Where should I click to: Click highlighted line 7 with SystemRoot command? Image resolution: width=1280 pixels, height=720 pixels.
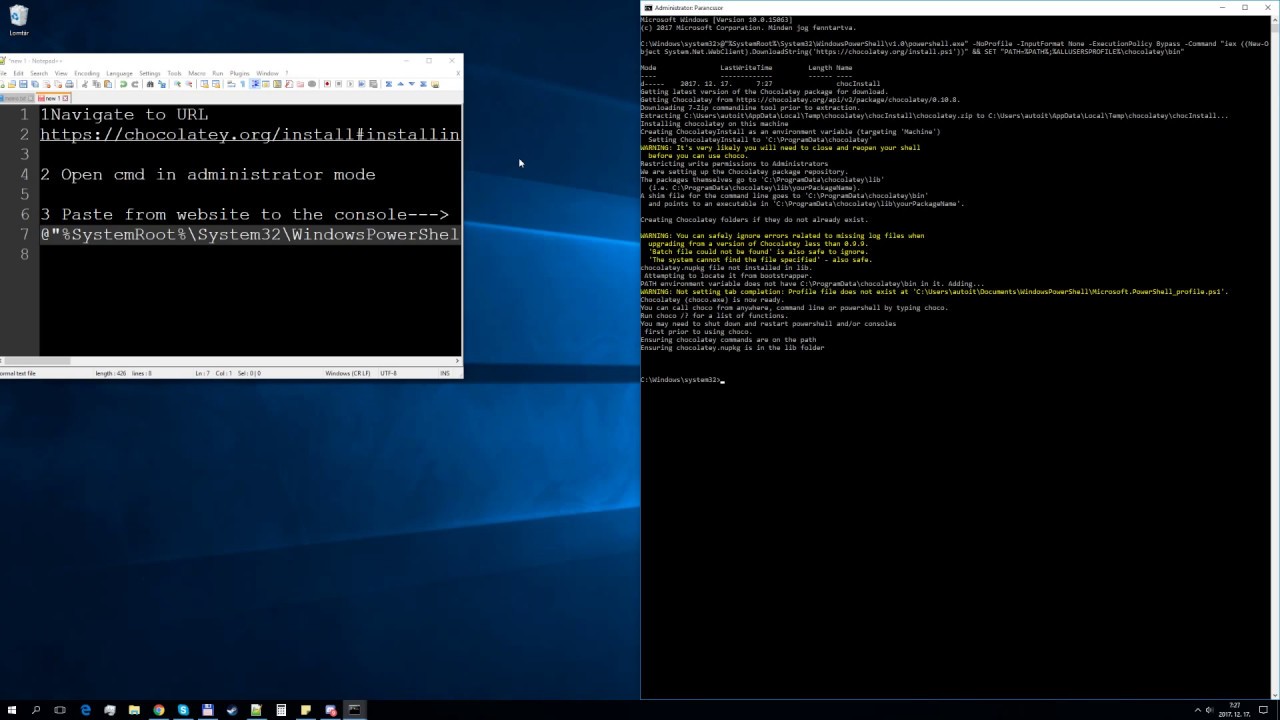point(250,234)
